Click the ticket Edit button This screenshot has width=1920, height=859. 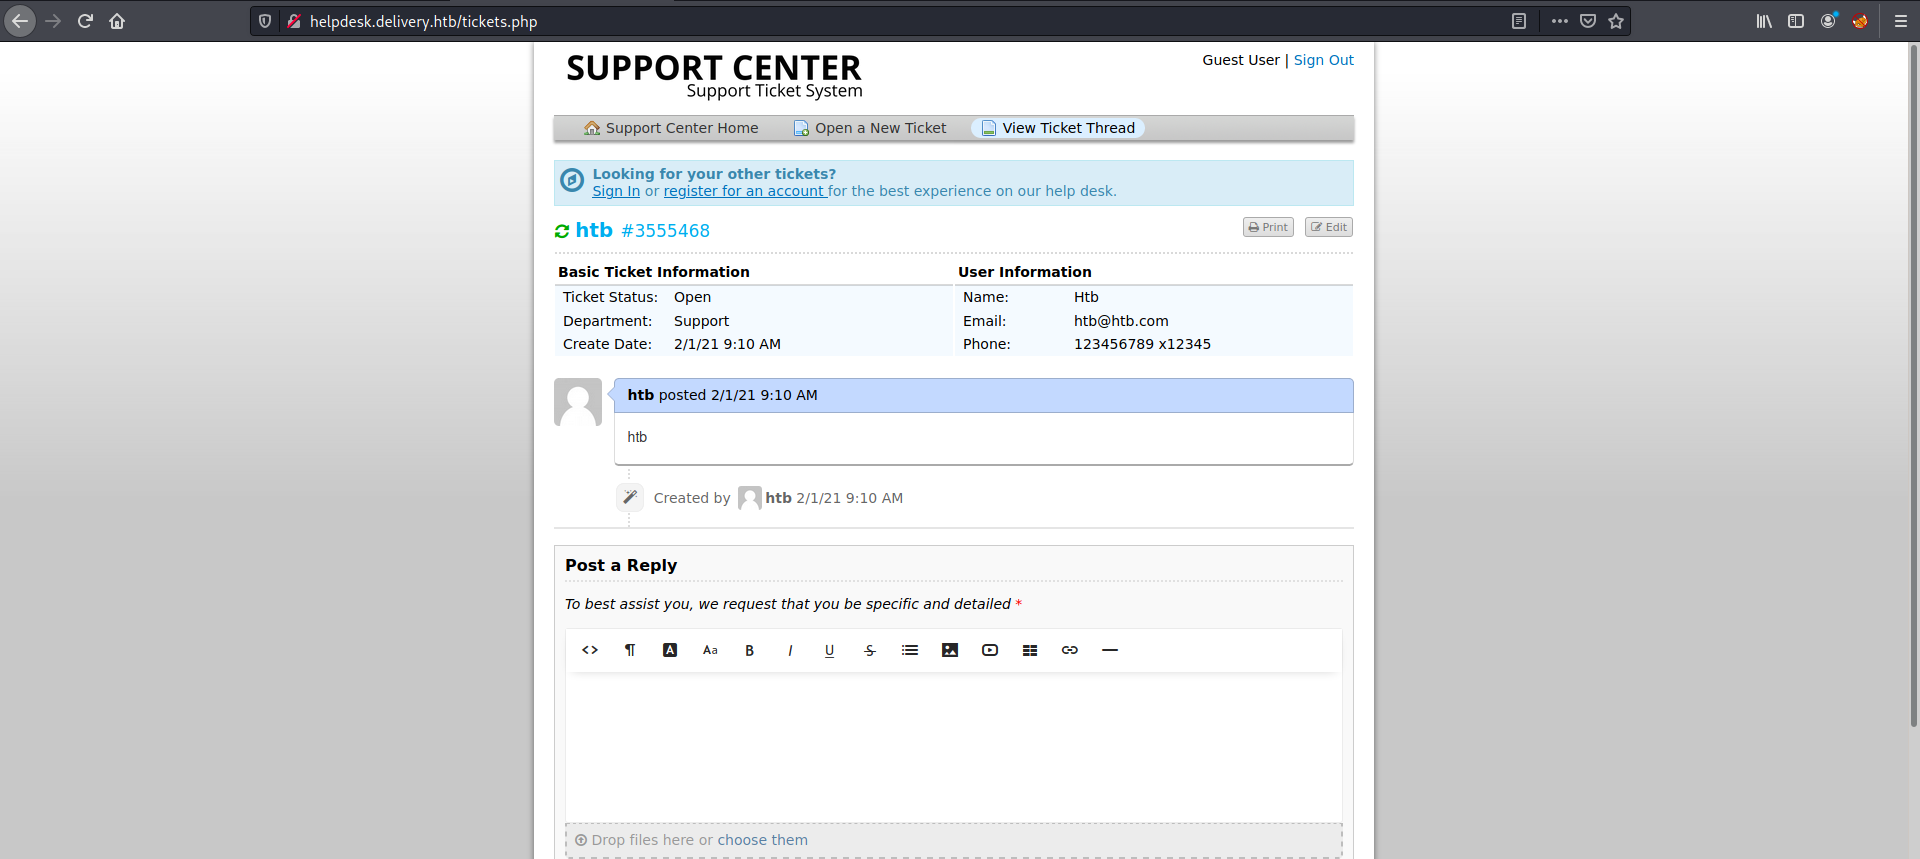coord(1329,227)
